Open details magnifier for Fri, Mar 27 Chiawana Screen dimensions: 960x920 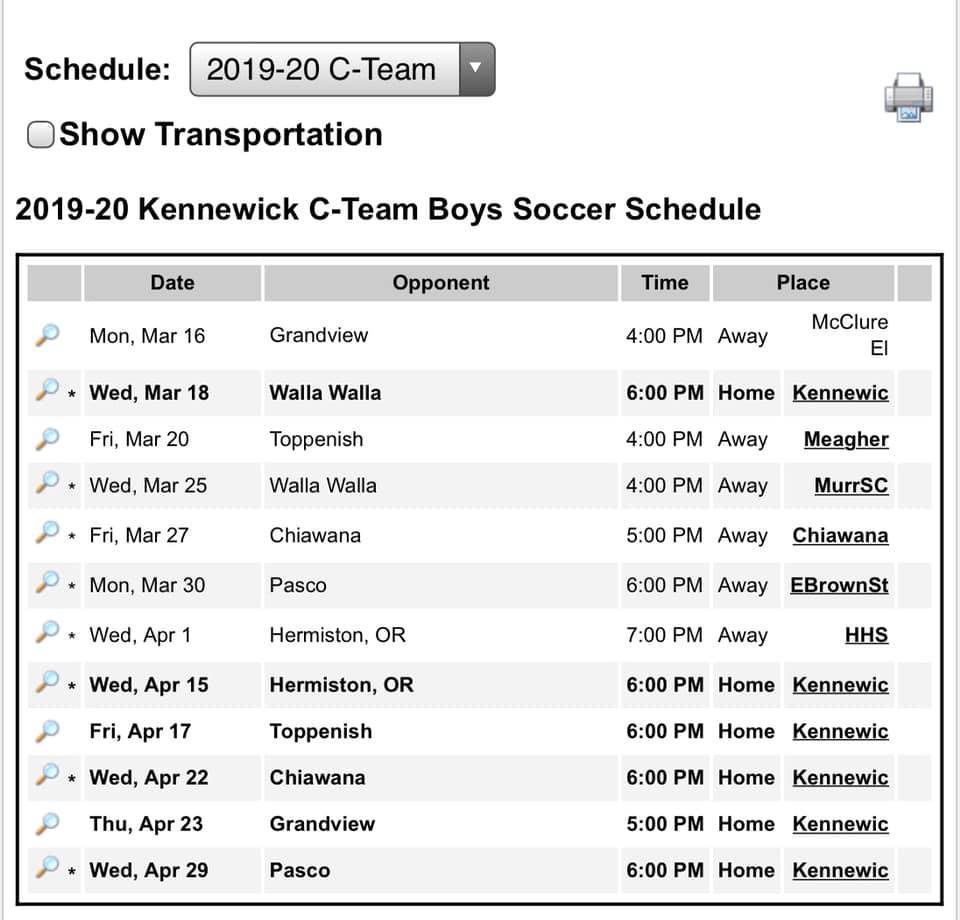pos(48,533)
